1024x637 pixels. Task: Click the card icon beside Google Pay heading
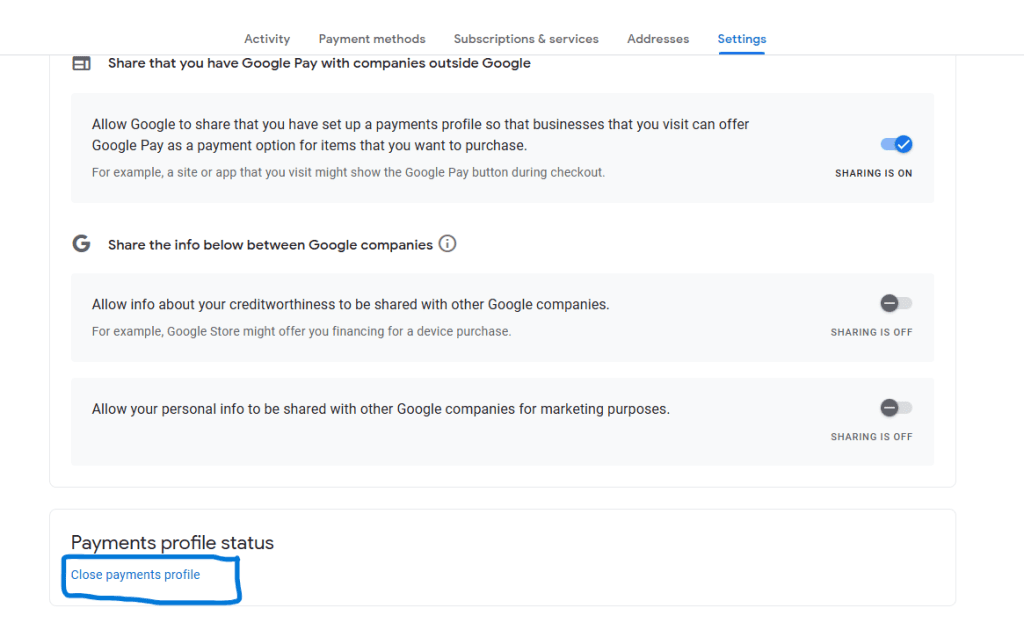[x=81, y=63]
